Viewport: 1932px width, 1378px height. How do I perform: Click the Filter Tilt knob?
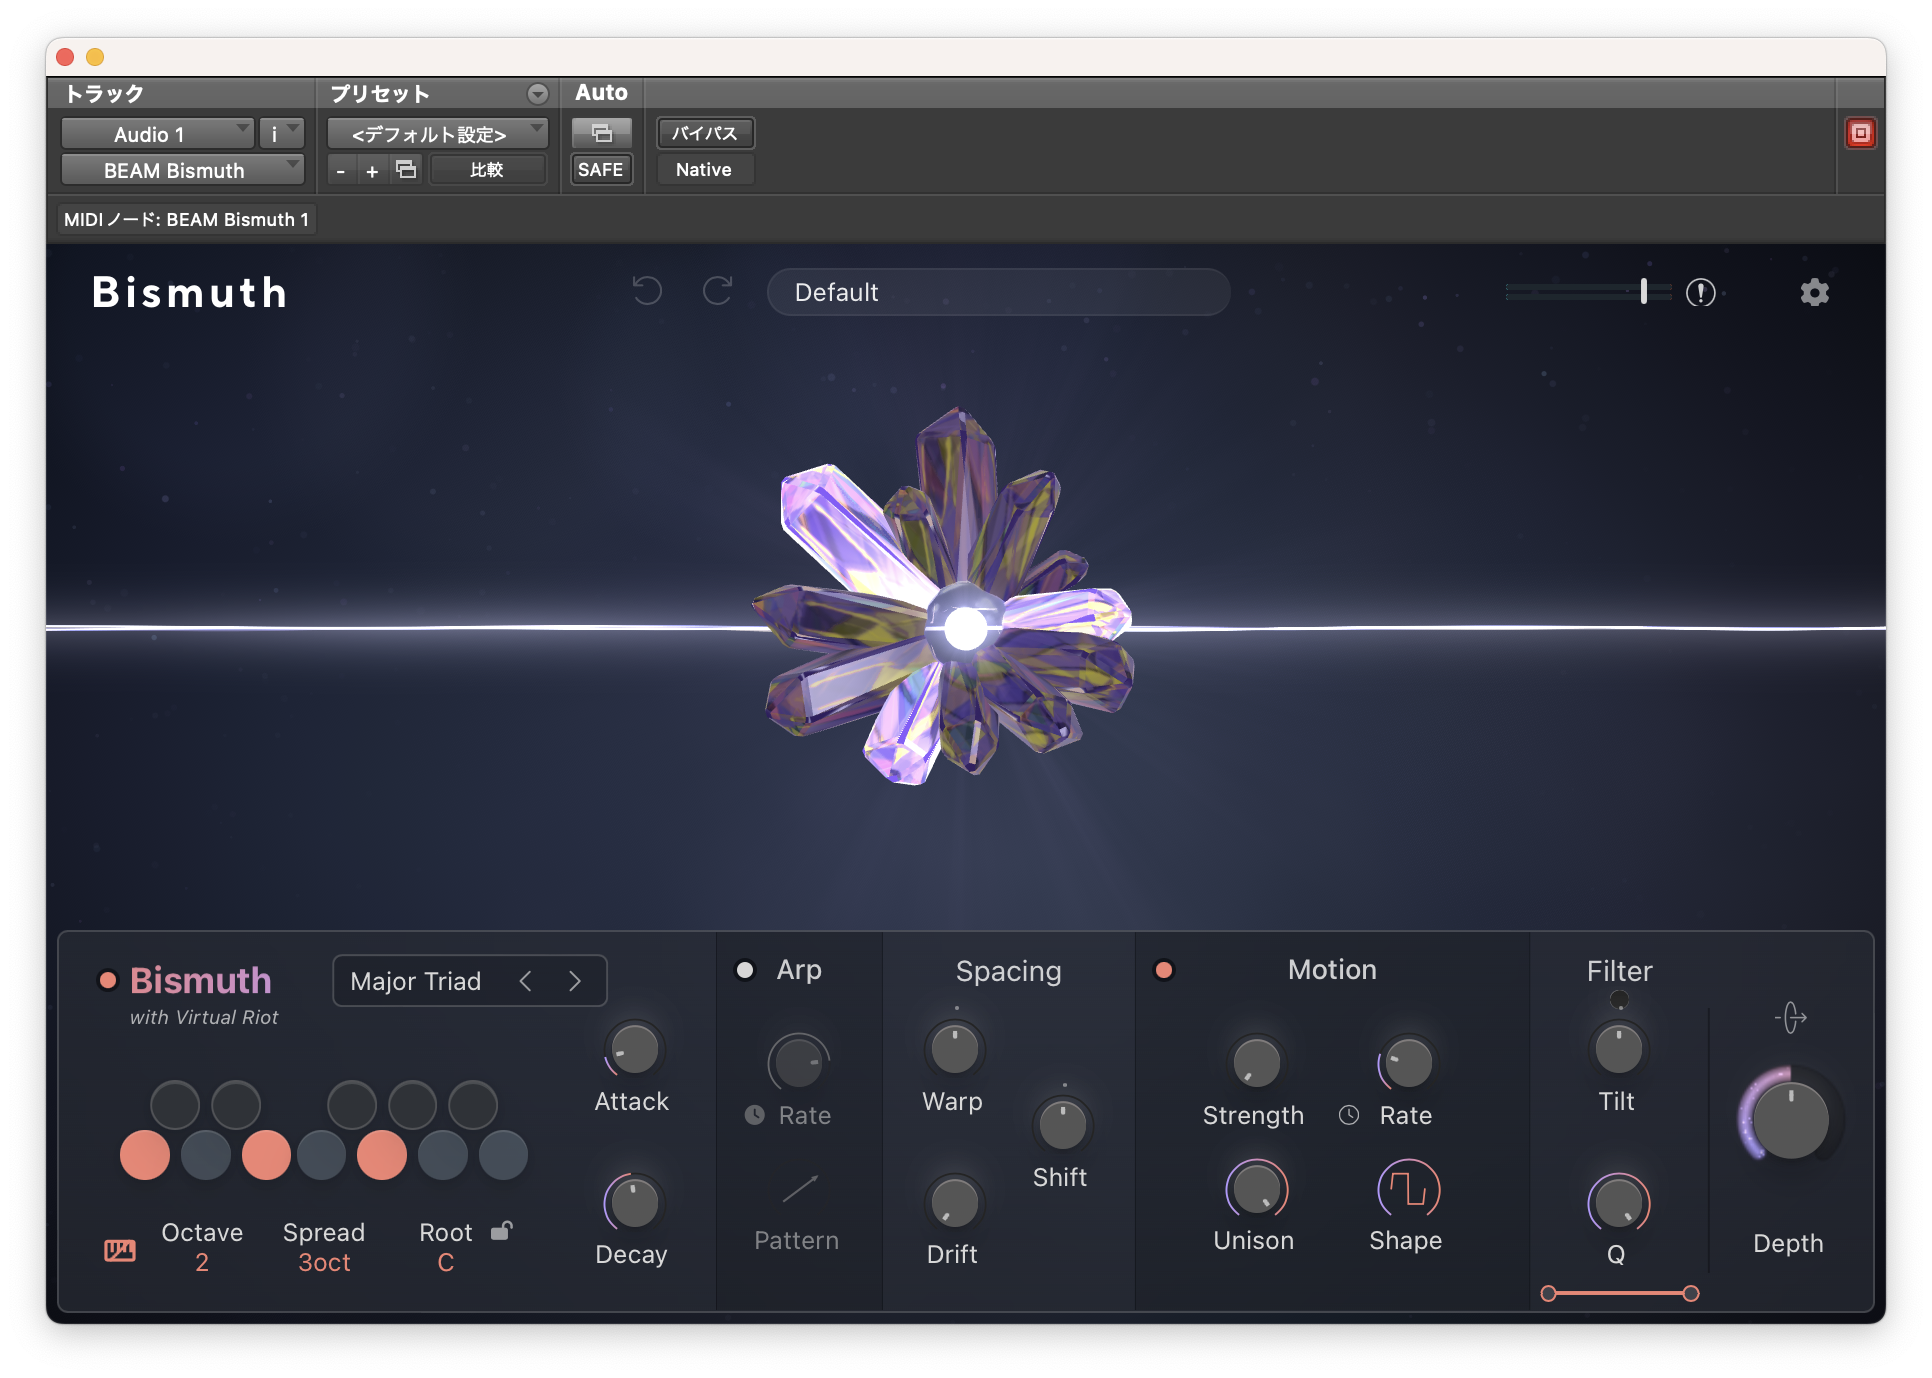(1618, 1049)
